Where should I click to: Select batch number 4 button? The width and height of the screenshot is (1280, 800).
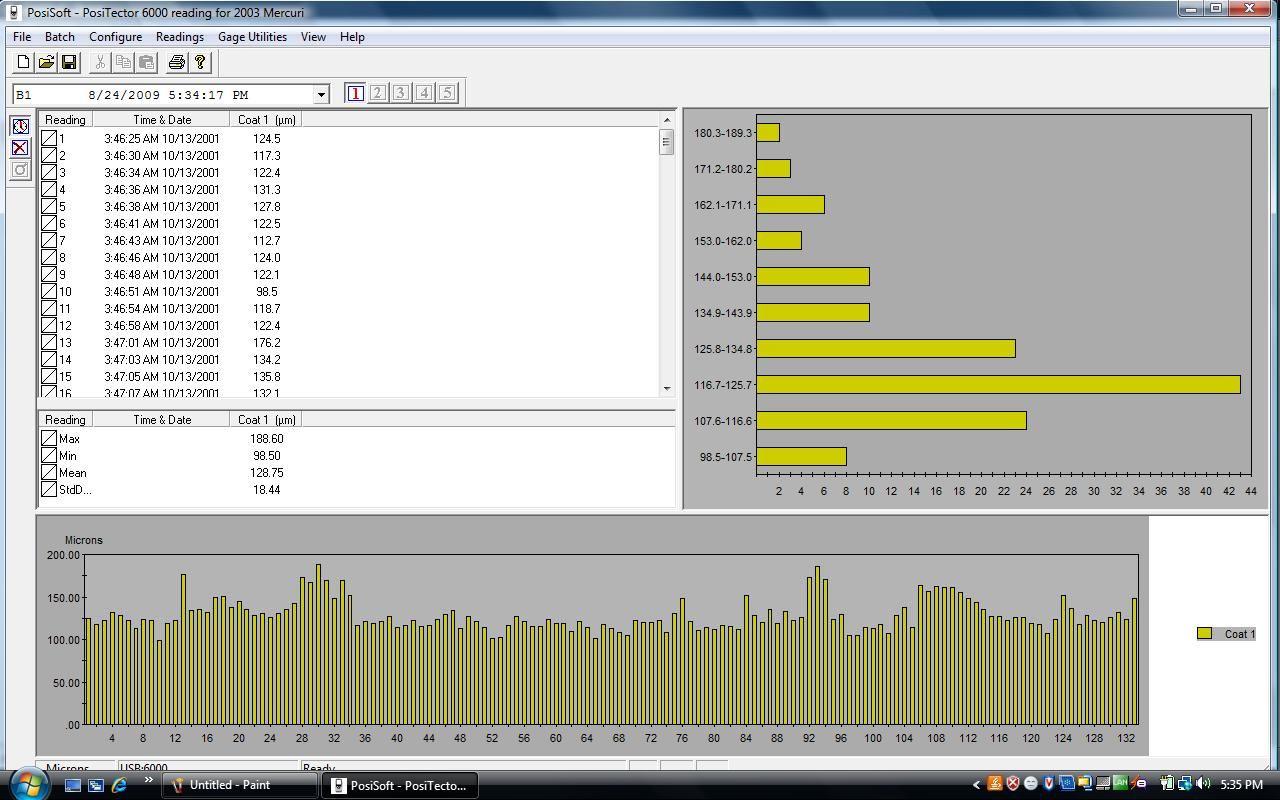point(424,93)
